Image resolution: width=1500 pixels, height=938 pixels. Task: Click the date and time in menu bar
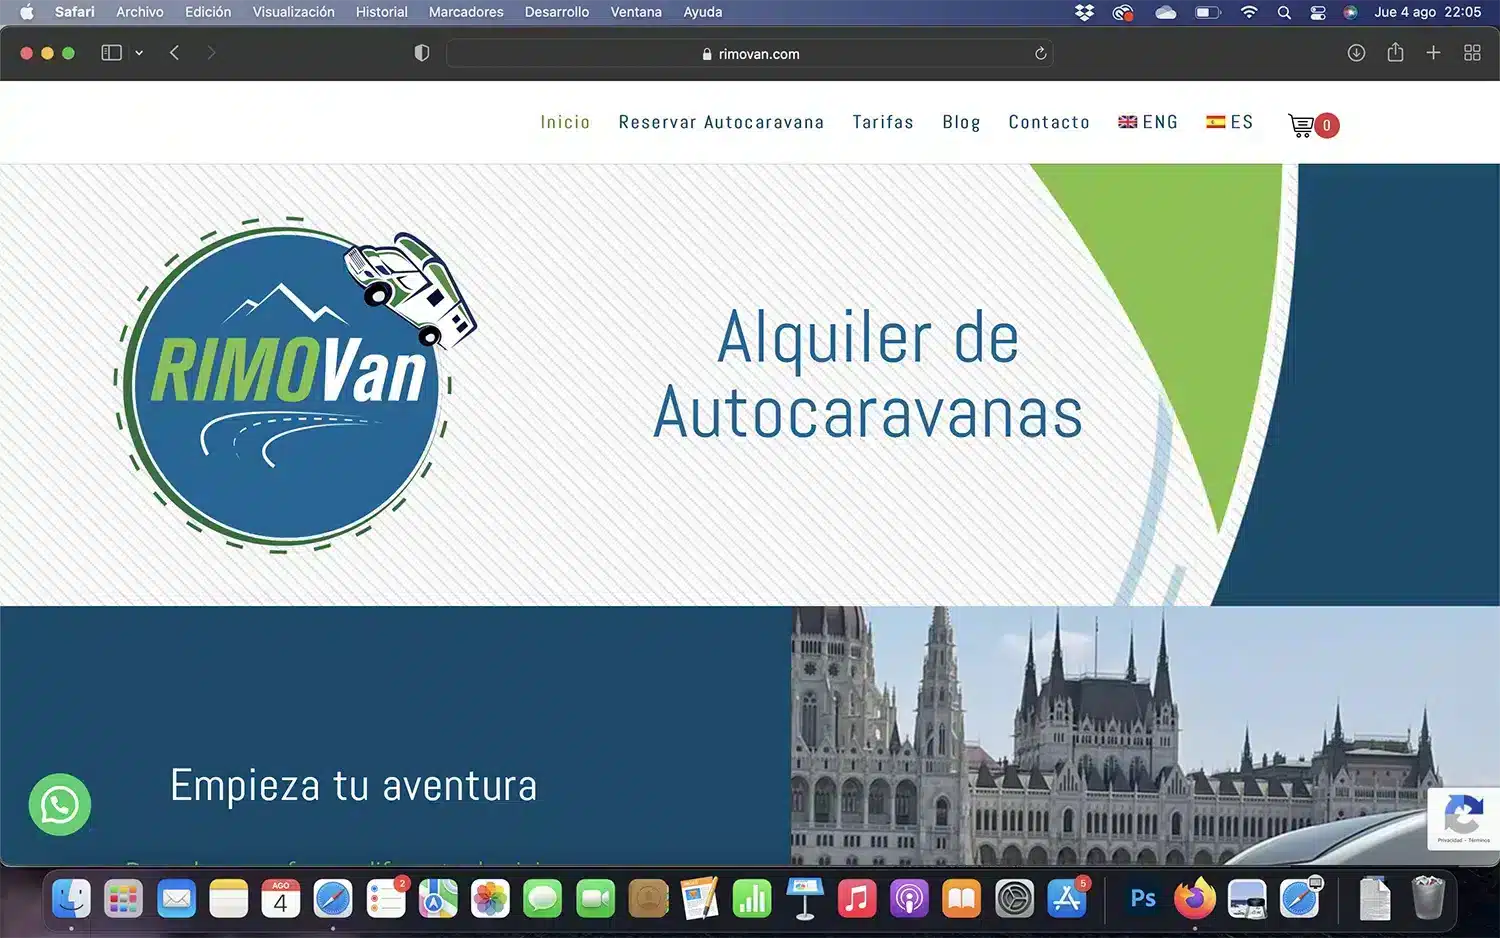click(1428, 12)
